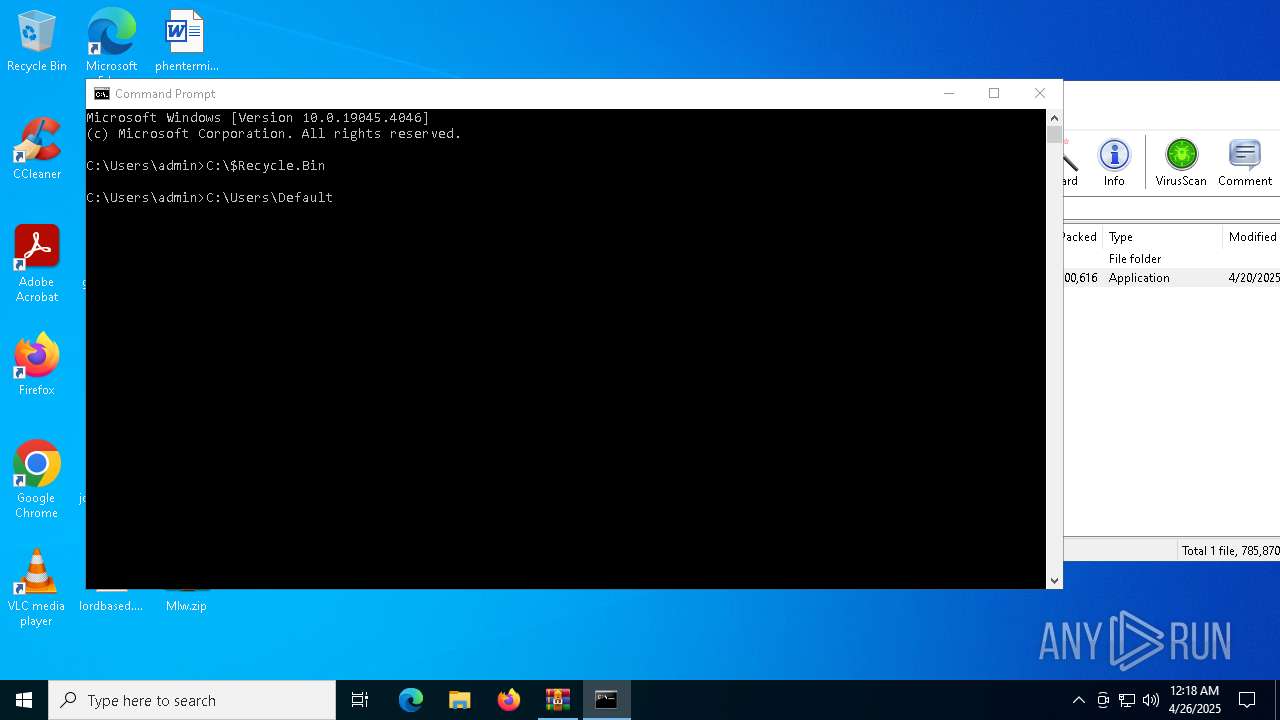The height and width of the screenshot is (720, 1280).
Task: Click WinRAR status text Total 1 file
Action: (1230, 551)
